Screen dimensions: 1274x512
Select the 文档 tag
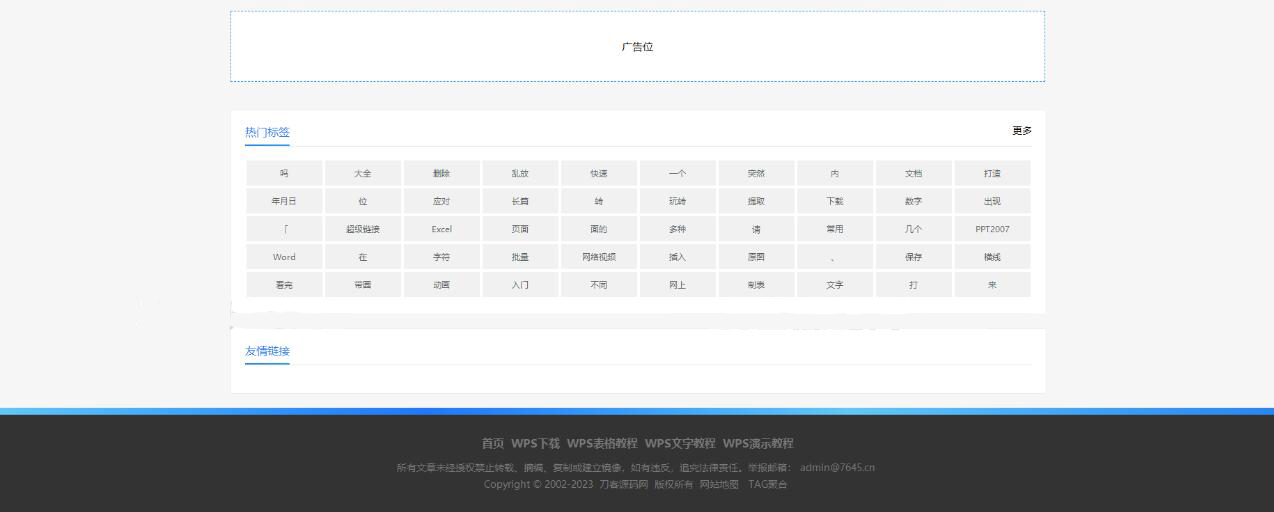point(913,173)
